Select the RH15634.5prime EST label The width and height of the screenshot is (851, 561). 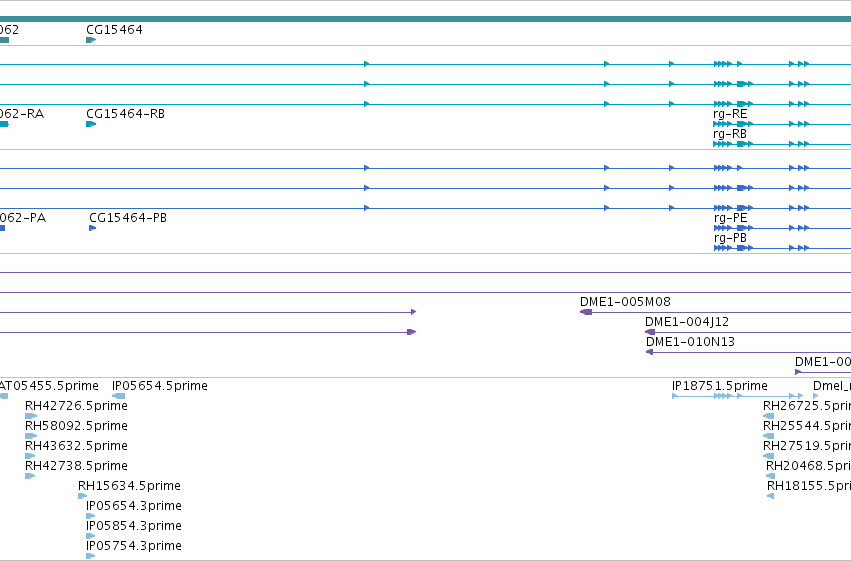[129, 486]
